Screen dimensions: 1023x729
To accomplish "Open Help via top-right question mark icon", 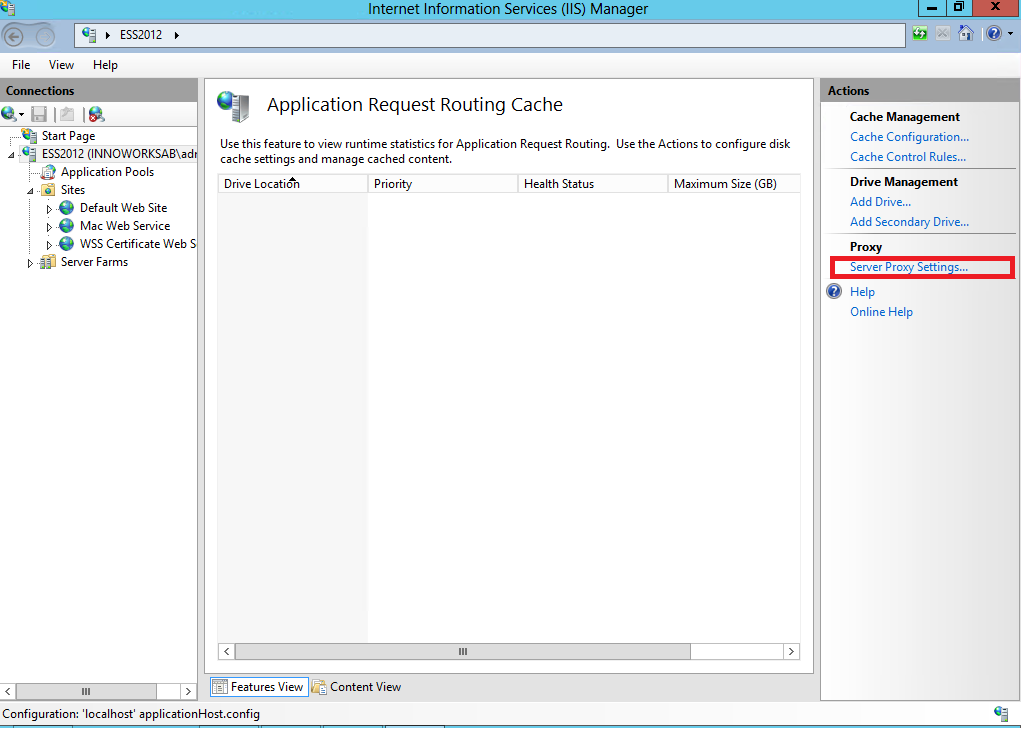I will pos(994,33).
